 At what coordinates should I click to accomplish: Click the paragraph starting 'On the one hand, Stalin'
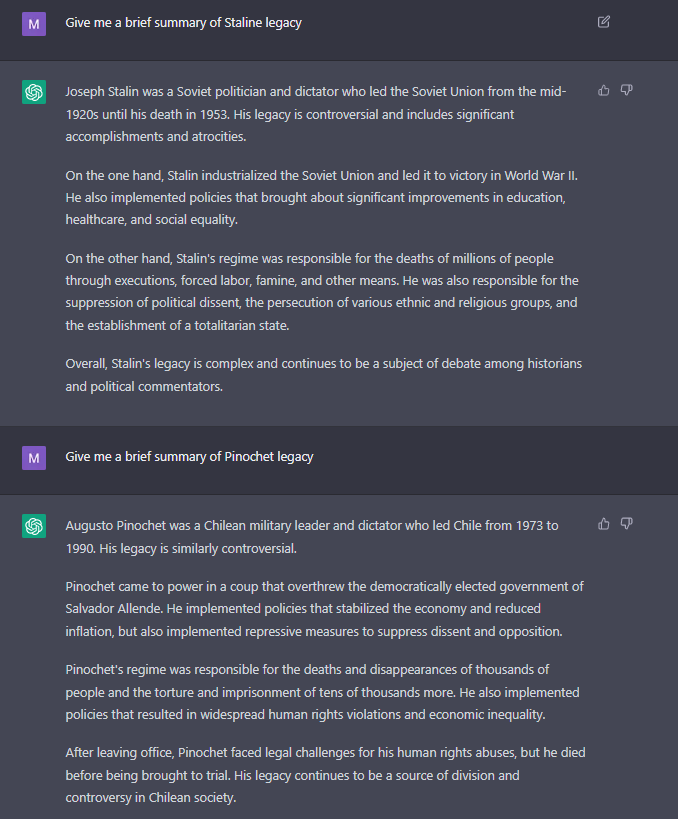[x=321, y=197]
